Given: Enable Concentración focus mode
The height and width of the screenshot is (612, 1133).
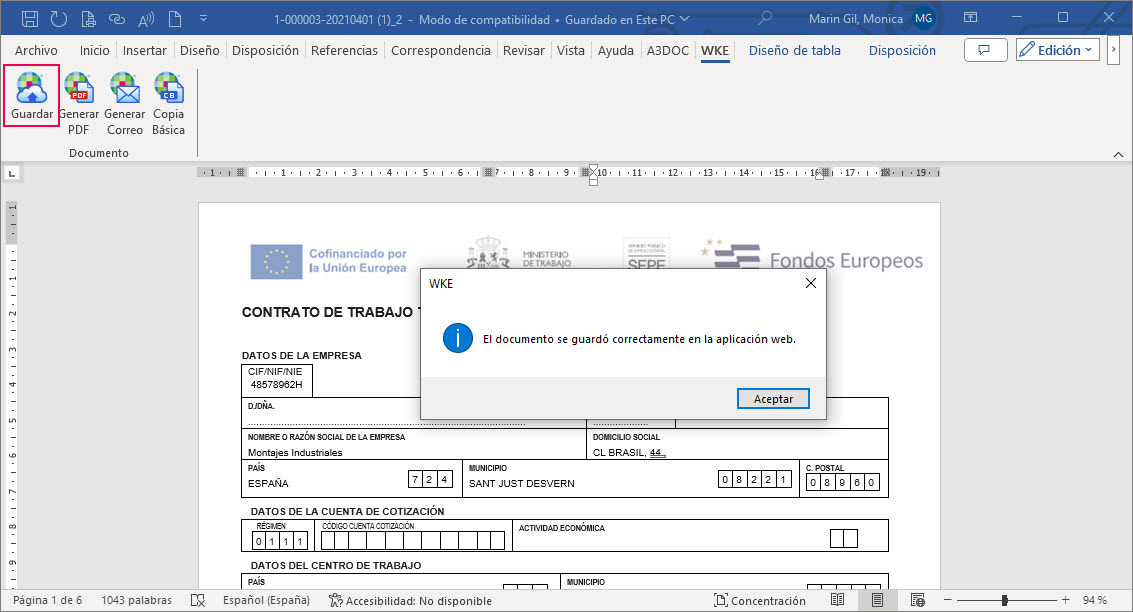Looking at the screenshot, I should 759,600.
